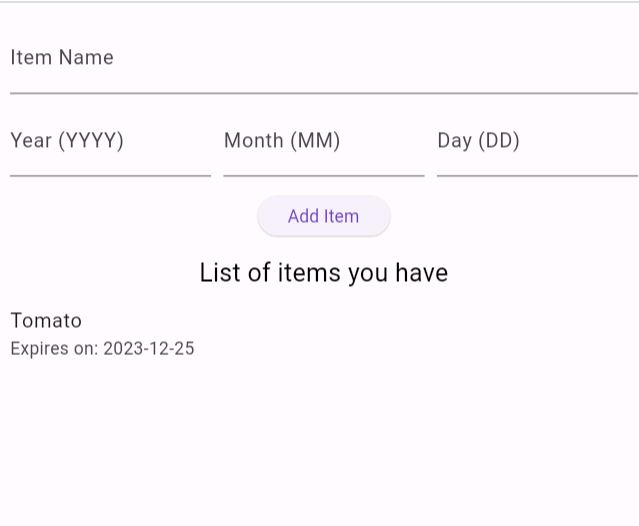Tap the 'Year (YYYY)' placeholder label

click(x=67, y=141)
